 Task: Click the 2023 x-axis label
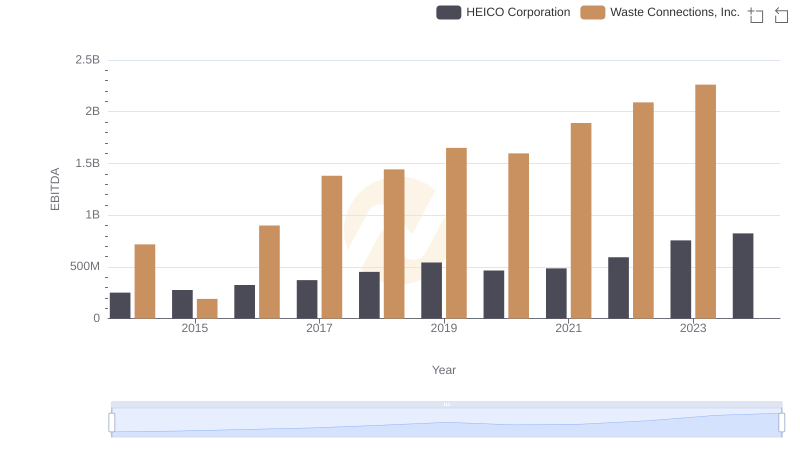click(693, 328)
